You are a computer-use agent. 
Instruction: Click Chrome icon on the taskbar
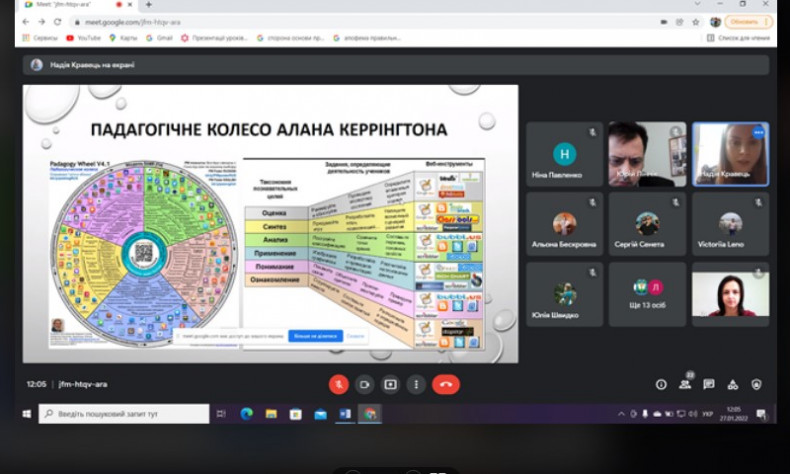pos(370,414)
